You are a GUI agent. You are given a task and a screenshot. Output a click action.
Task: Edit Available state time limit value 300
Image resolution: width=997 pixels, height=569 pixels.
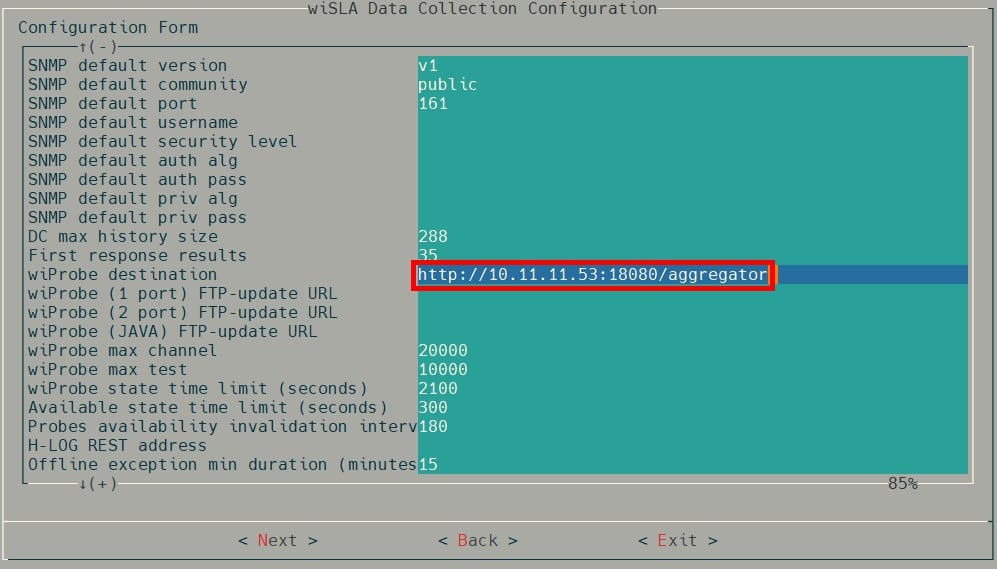[692, 408]
